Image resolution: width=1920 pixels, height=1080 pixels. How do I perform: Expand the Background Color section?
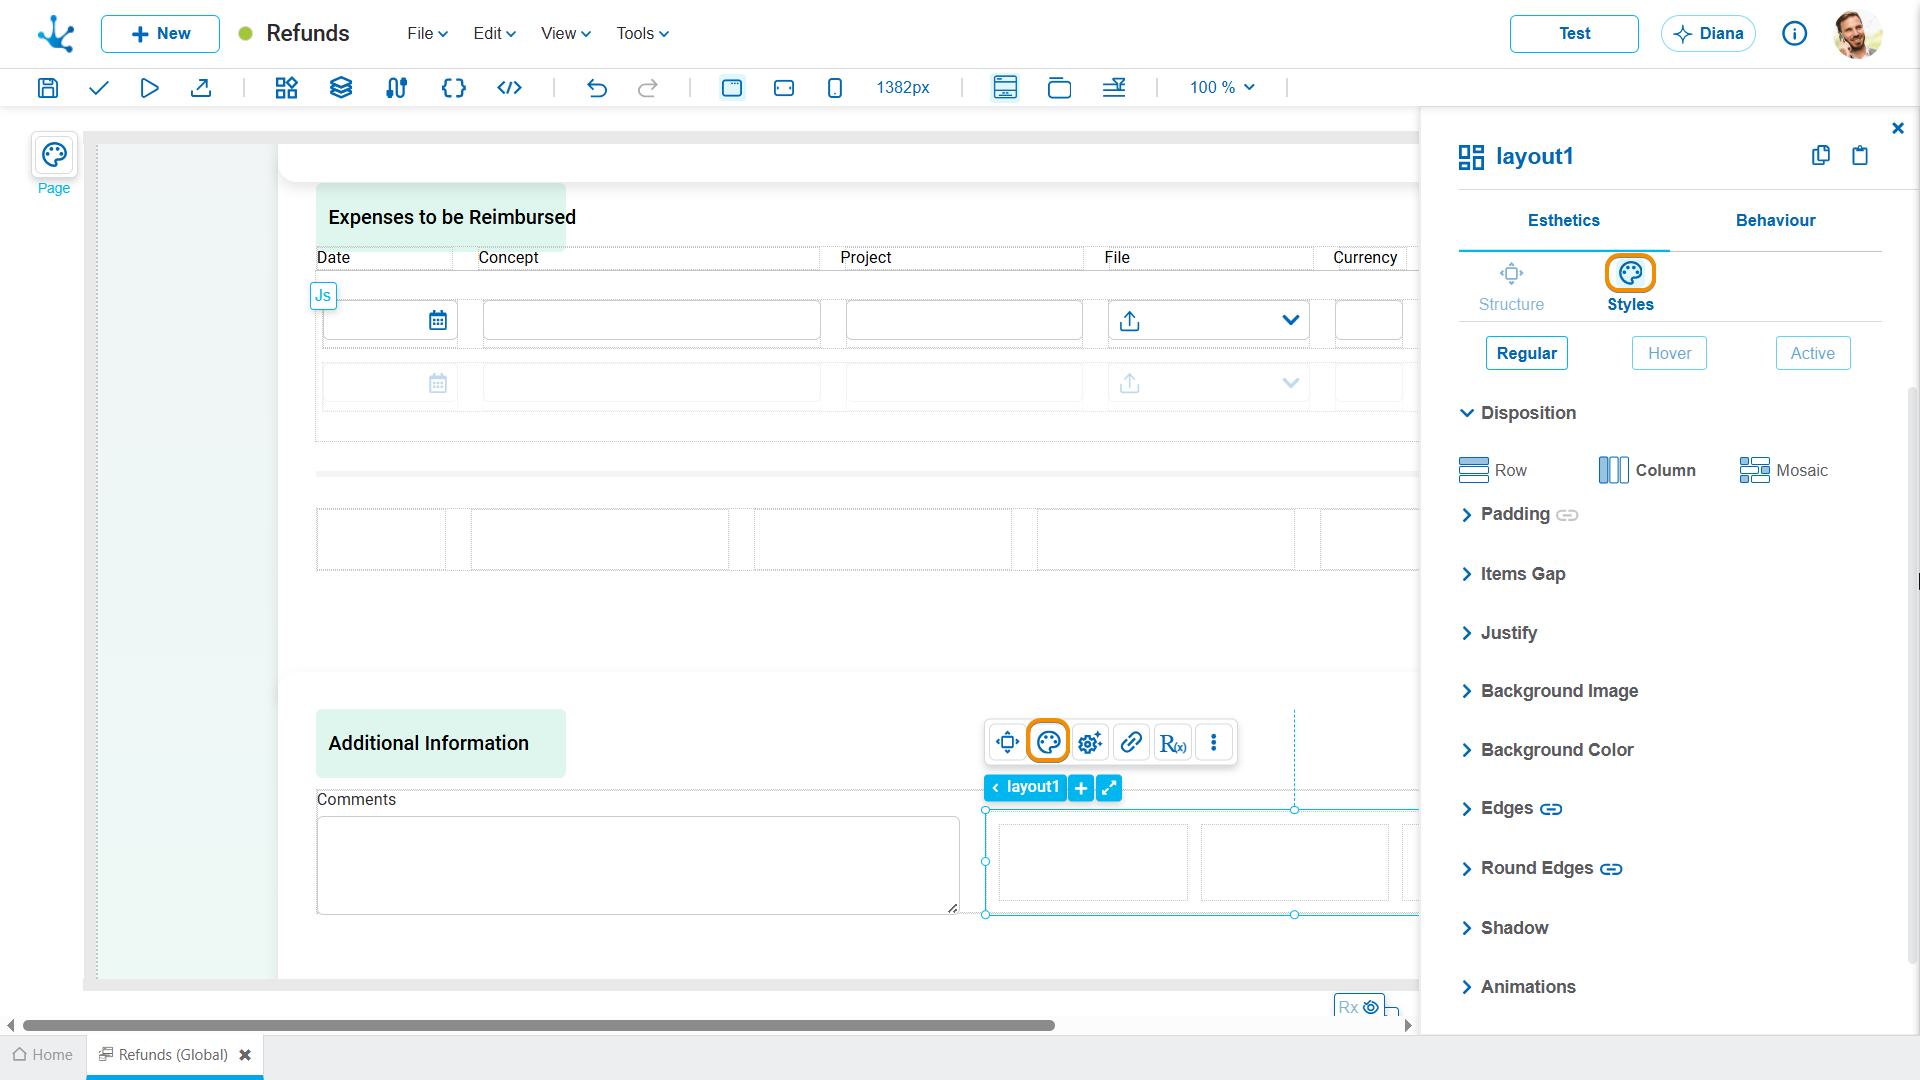[x=1547, y=750]
